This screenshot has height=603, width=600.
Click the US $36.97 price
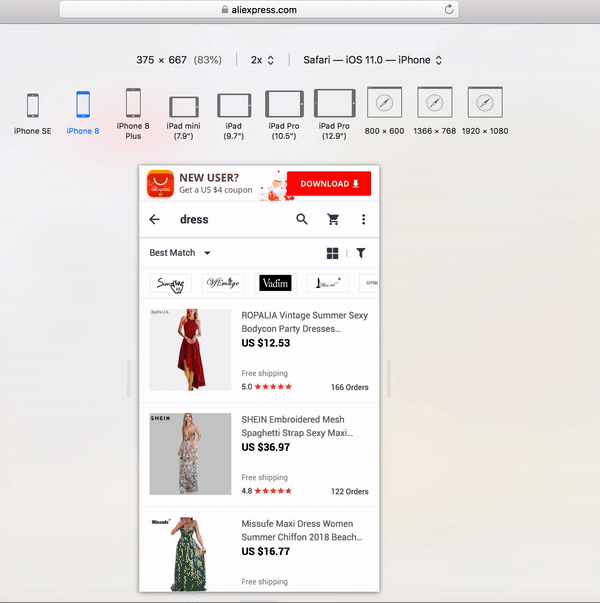[x=266, y=447]
